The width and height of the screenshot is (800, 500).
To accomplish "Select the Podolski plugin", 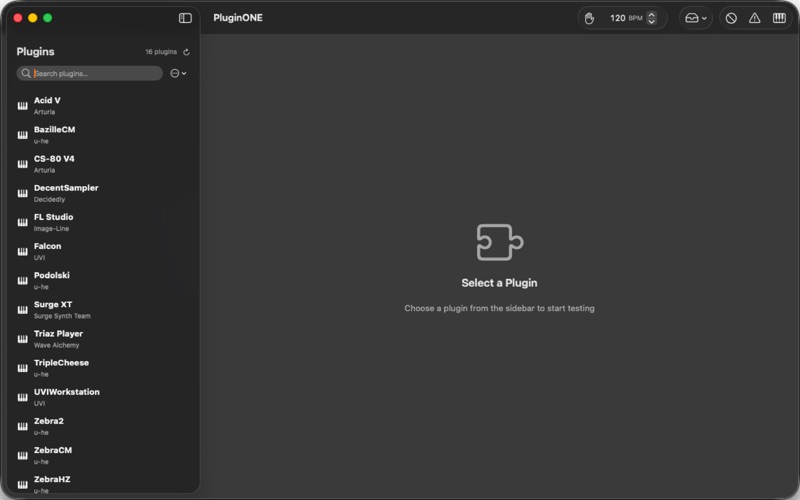I will pyautogui.click(x=102, y=280).
